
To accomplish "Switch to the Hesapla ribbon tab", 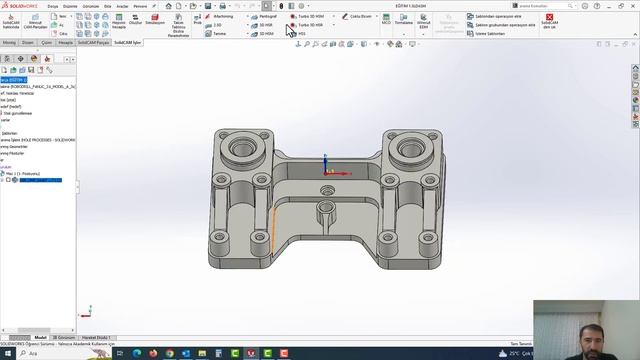I will [x=65, y=42].
